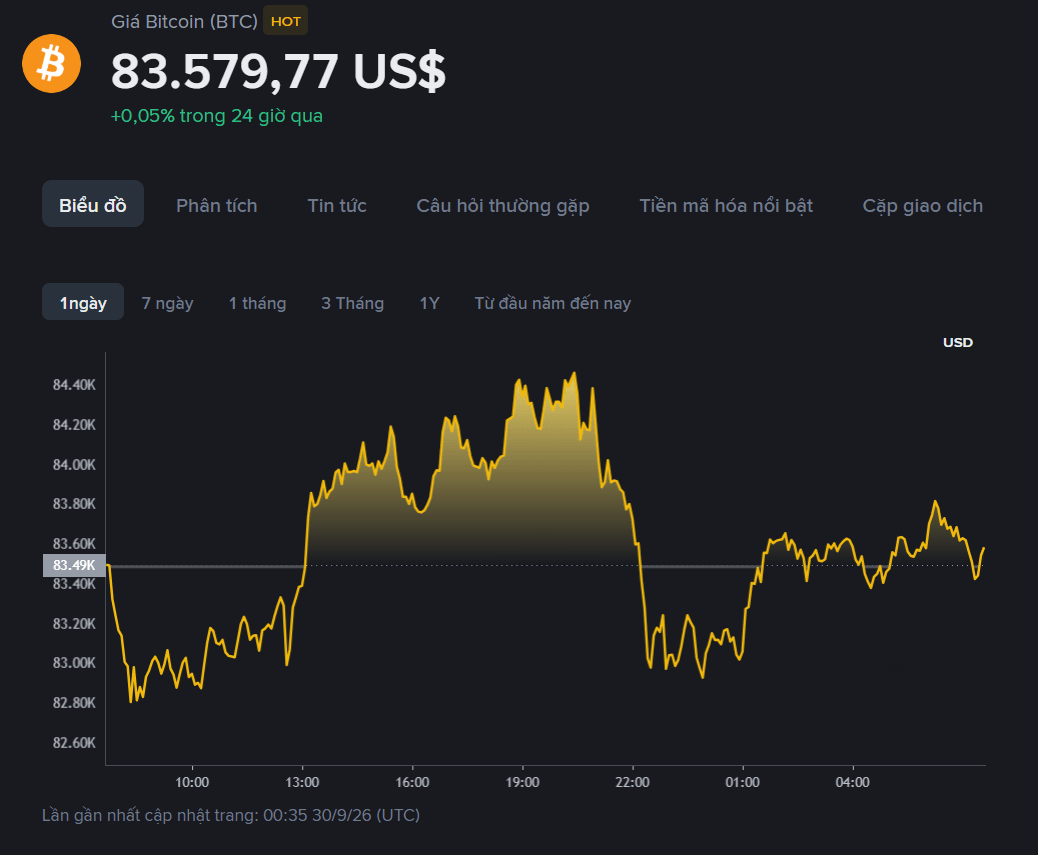Click the USD currency label above chart
The width and height of the screenshot is (1038, 855).
957,342
